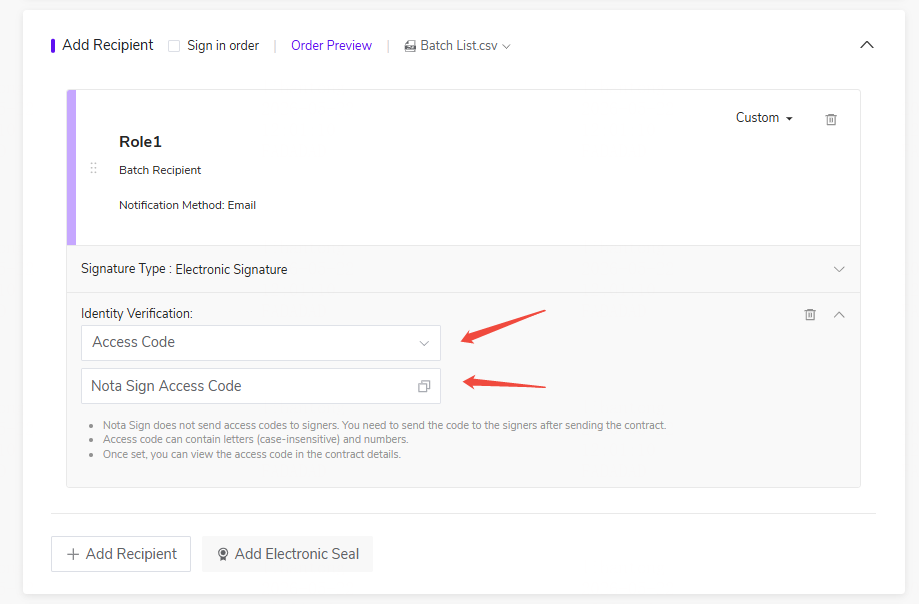Collapse the Add Recipient panel
The height and width of the screenshot is (604, 919).
click(867, 45)
